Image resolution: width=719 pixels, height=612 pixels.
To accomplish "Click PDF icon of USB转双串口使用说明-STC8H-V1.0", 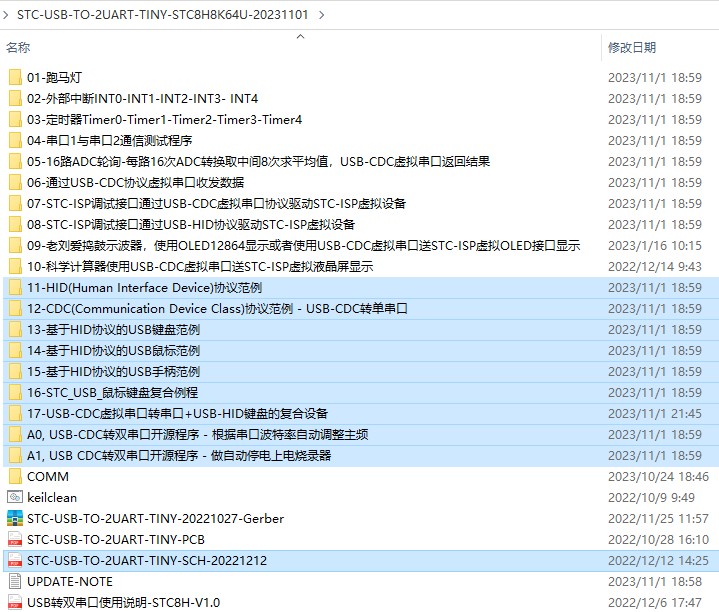I will (15, 602).
